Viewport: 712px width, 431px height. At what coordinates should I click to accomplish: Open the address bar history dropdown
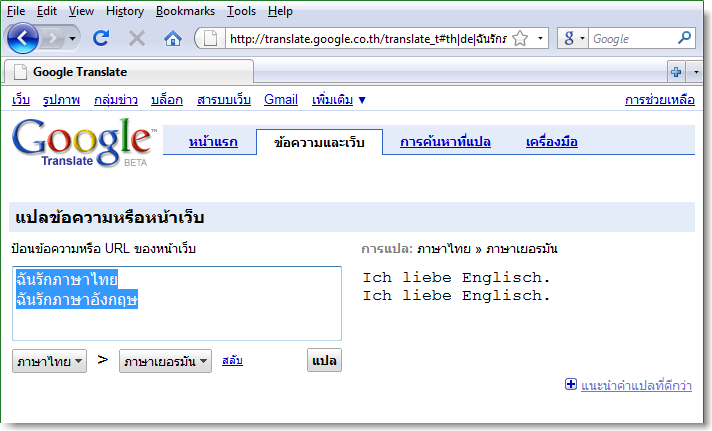tap(540, 39)
